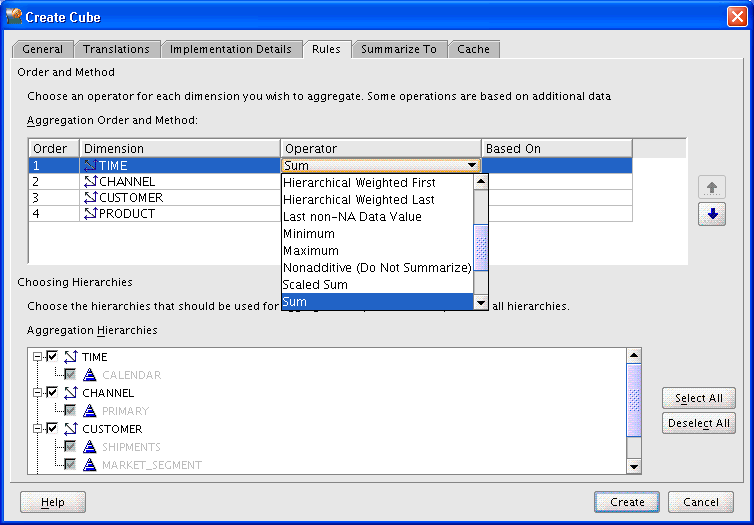Click the TIME dimension icon in the order table
Screen dimensions: 754x525
pos(90,165)
